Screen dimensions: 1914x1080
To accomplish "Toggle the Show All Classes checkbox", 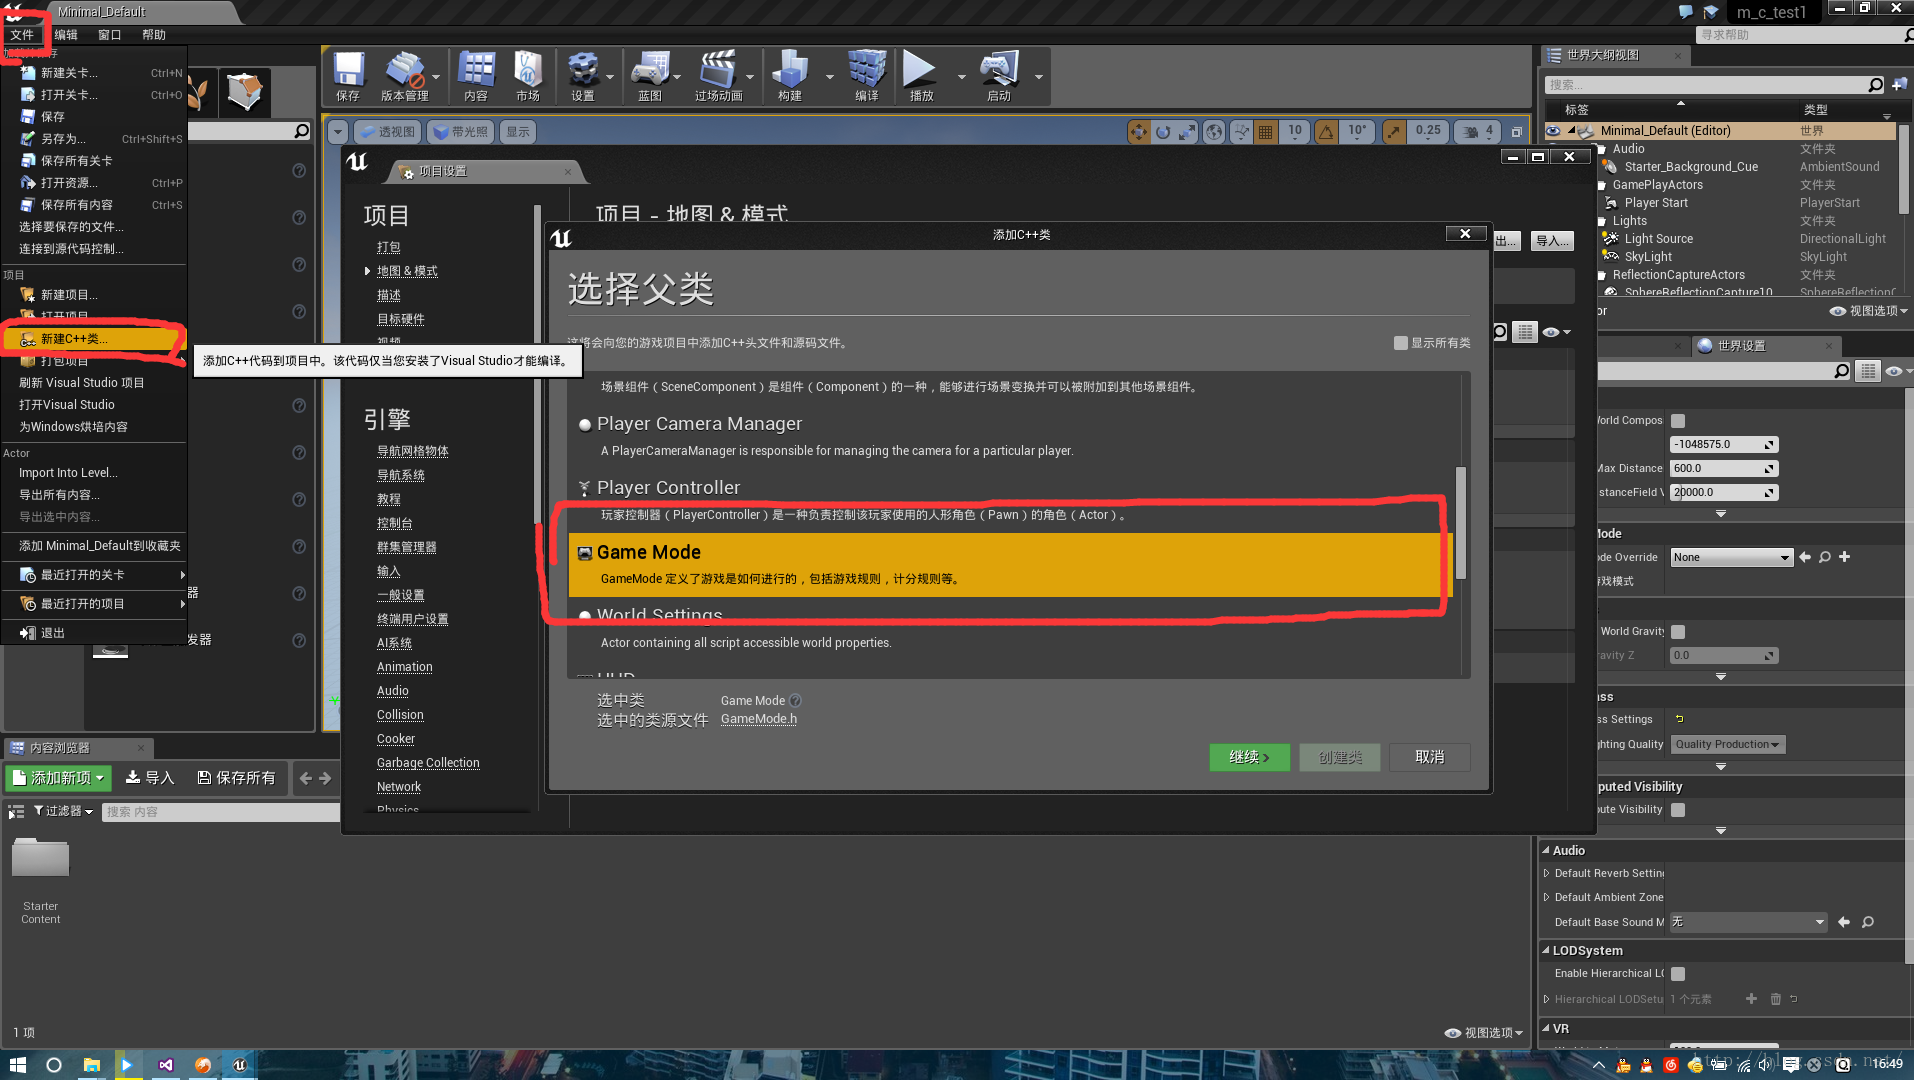I will tap(1401, 343).
